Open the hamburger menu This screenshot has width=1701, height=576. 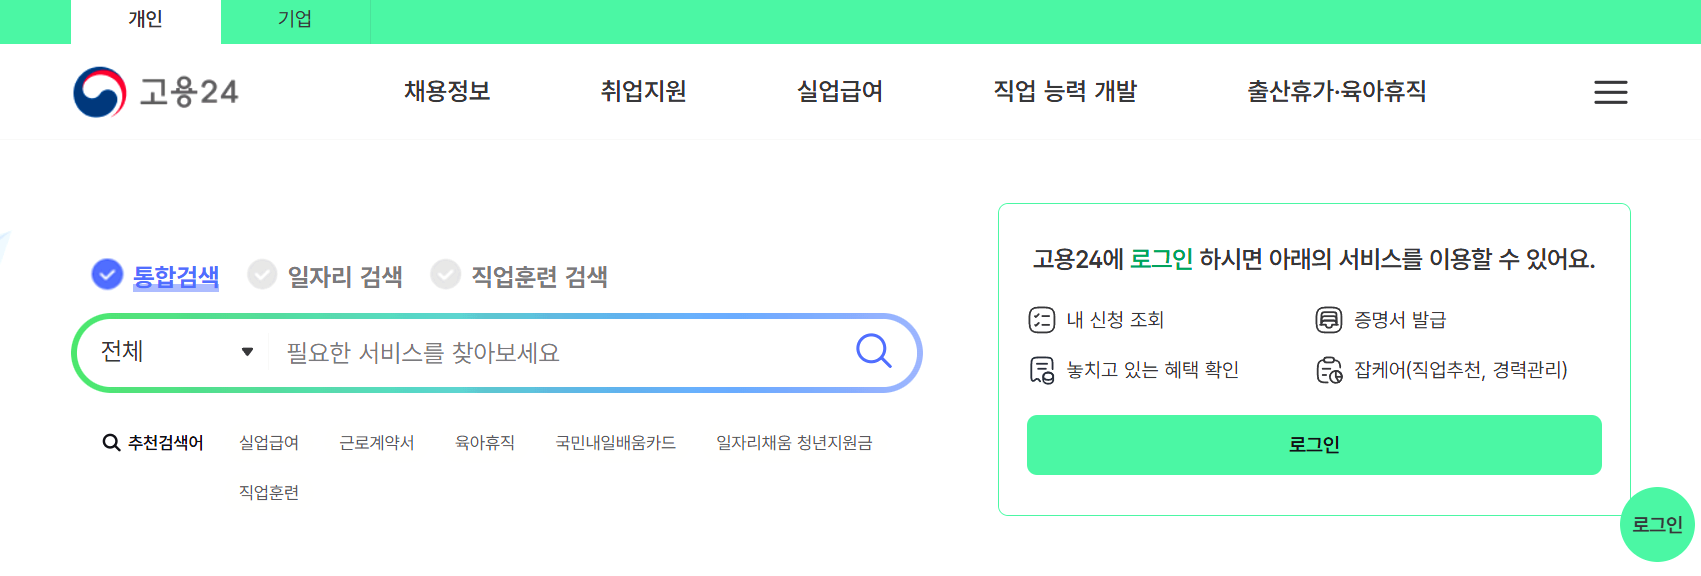[1610, 92]
